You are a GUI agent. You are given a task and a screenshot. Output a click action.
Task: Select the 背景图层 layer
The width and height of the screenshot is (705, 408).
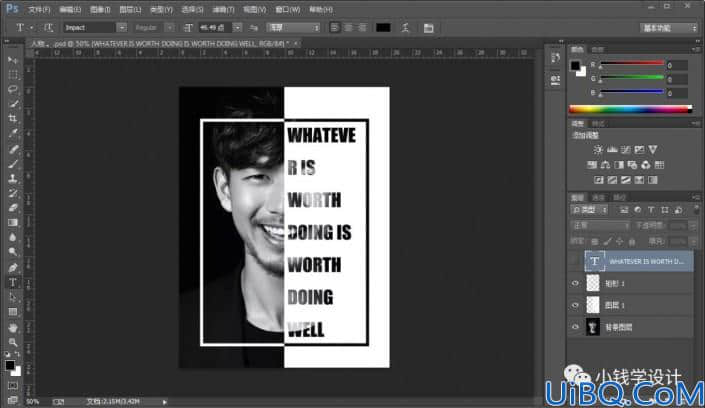(639, 327)
